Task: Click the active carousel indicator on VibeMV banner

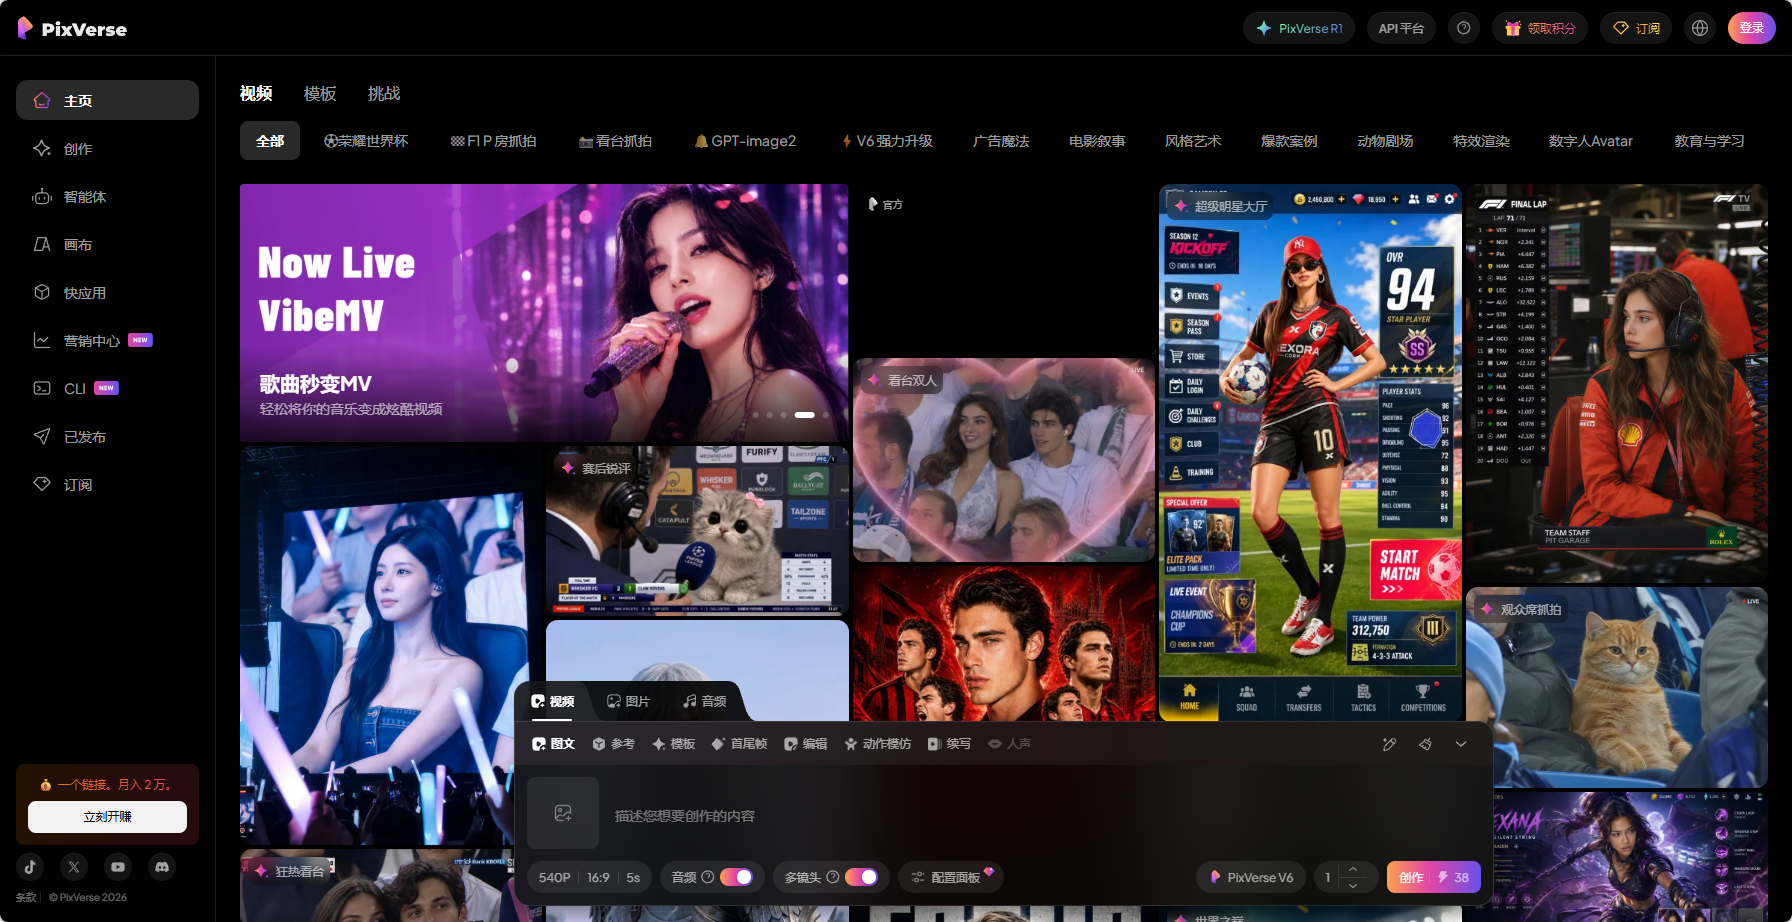Action: (x=805, y=414)
